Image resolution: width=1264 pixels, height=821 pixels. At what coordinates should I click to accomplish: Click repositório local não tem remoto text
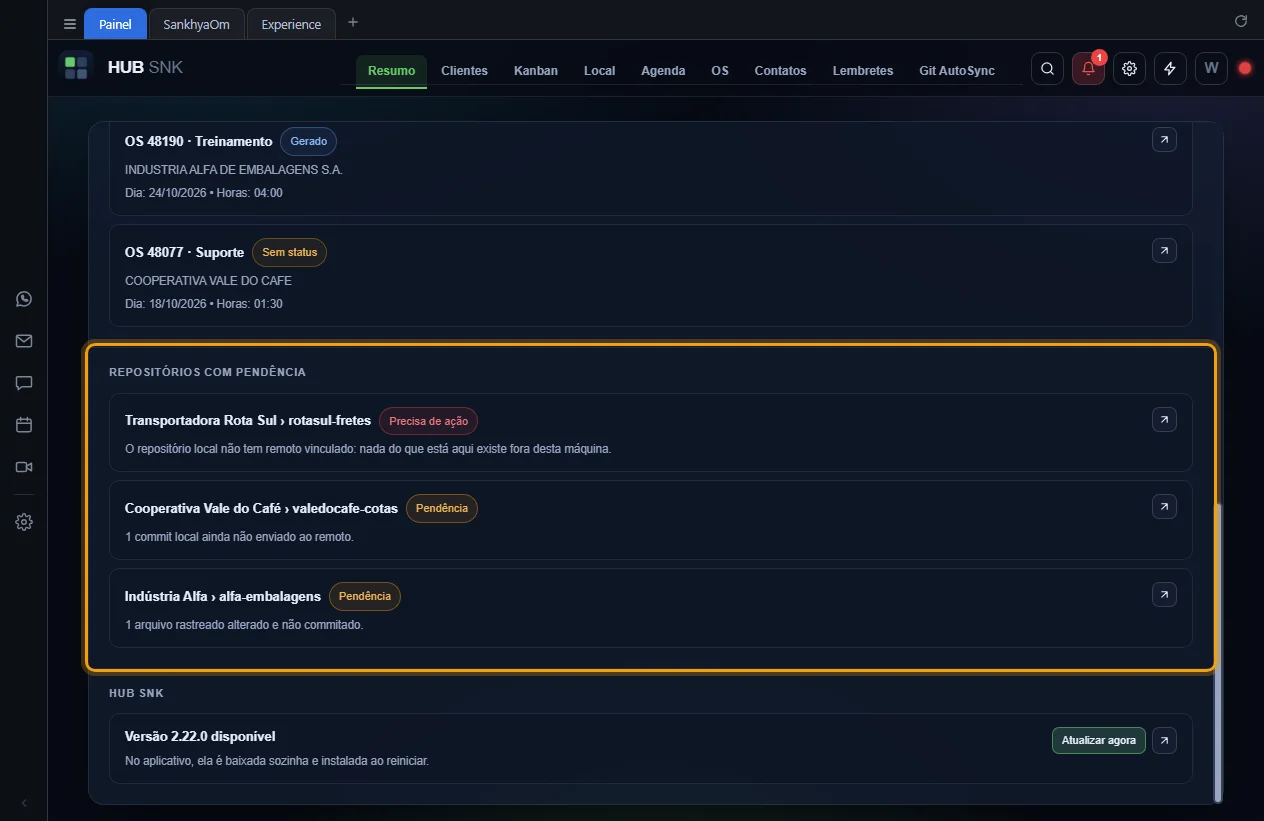(x=368, y=449)
